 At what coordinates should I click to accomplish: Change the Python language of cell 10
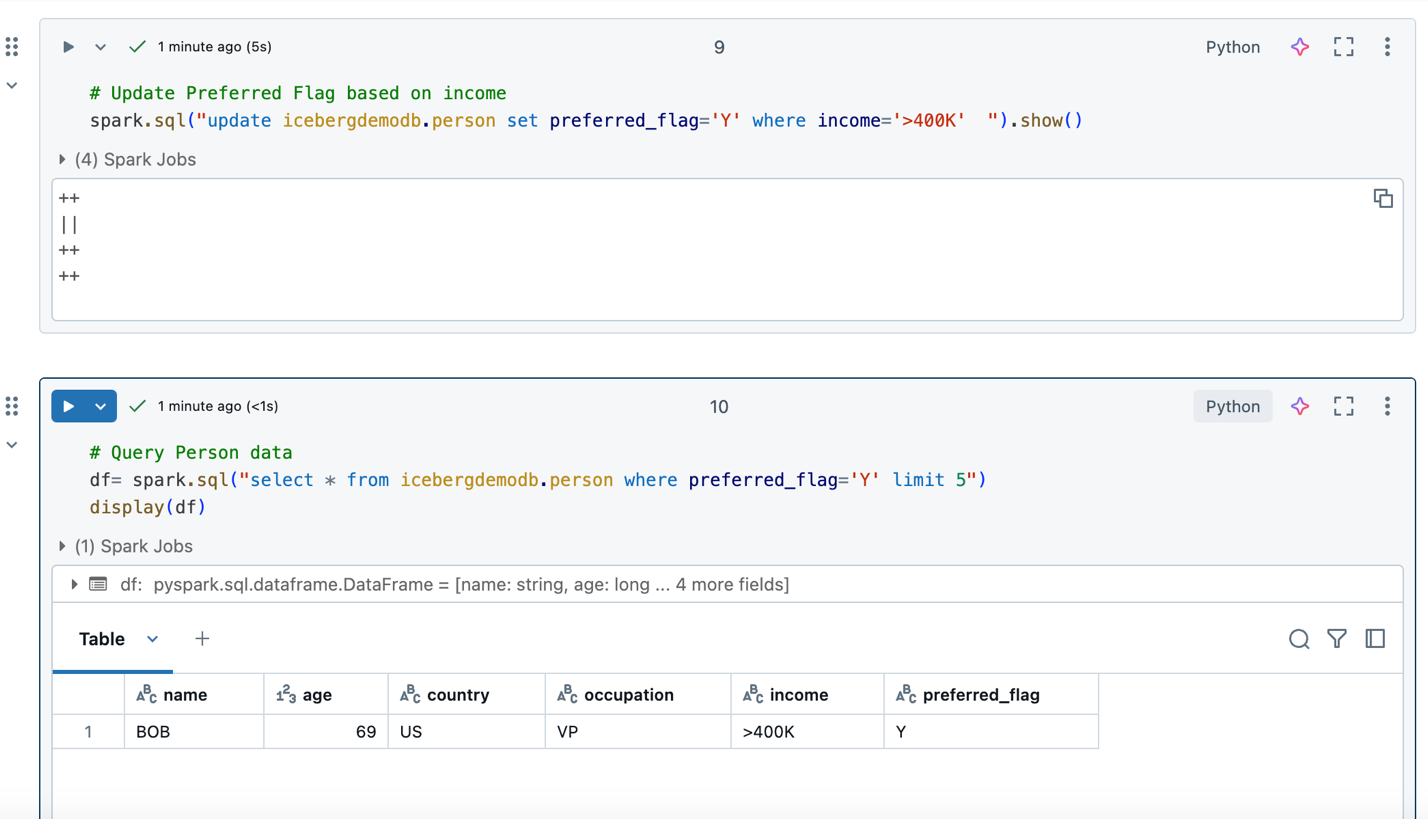1232,406
